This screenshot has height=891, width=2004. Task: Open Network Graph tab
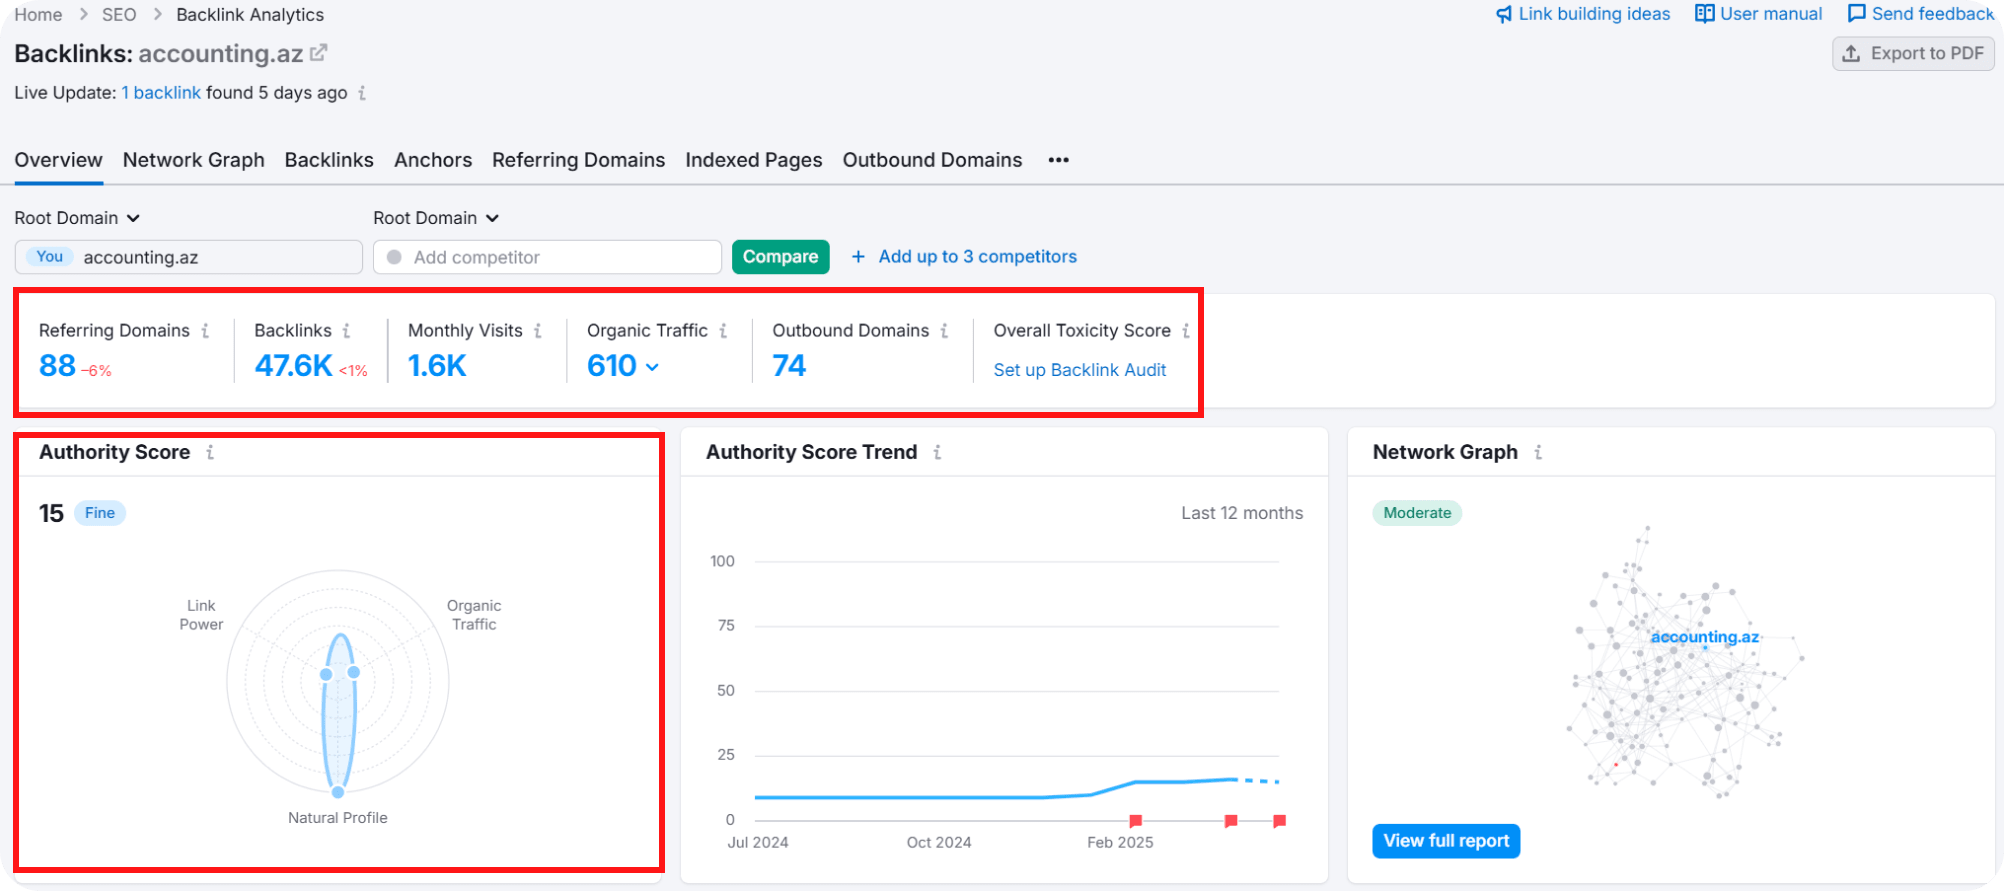[194, 160]
